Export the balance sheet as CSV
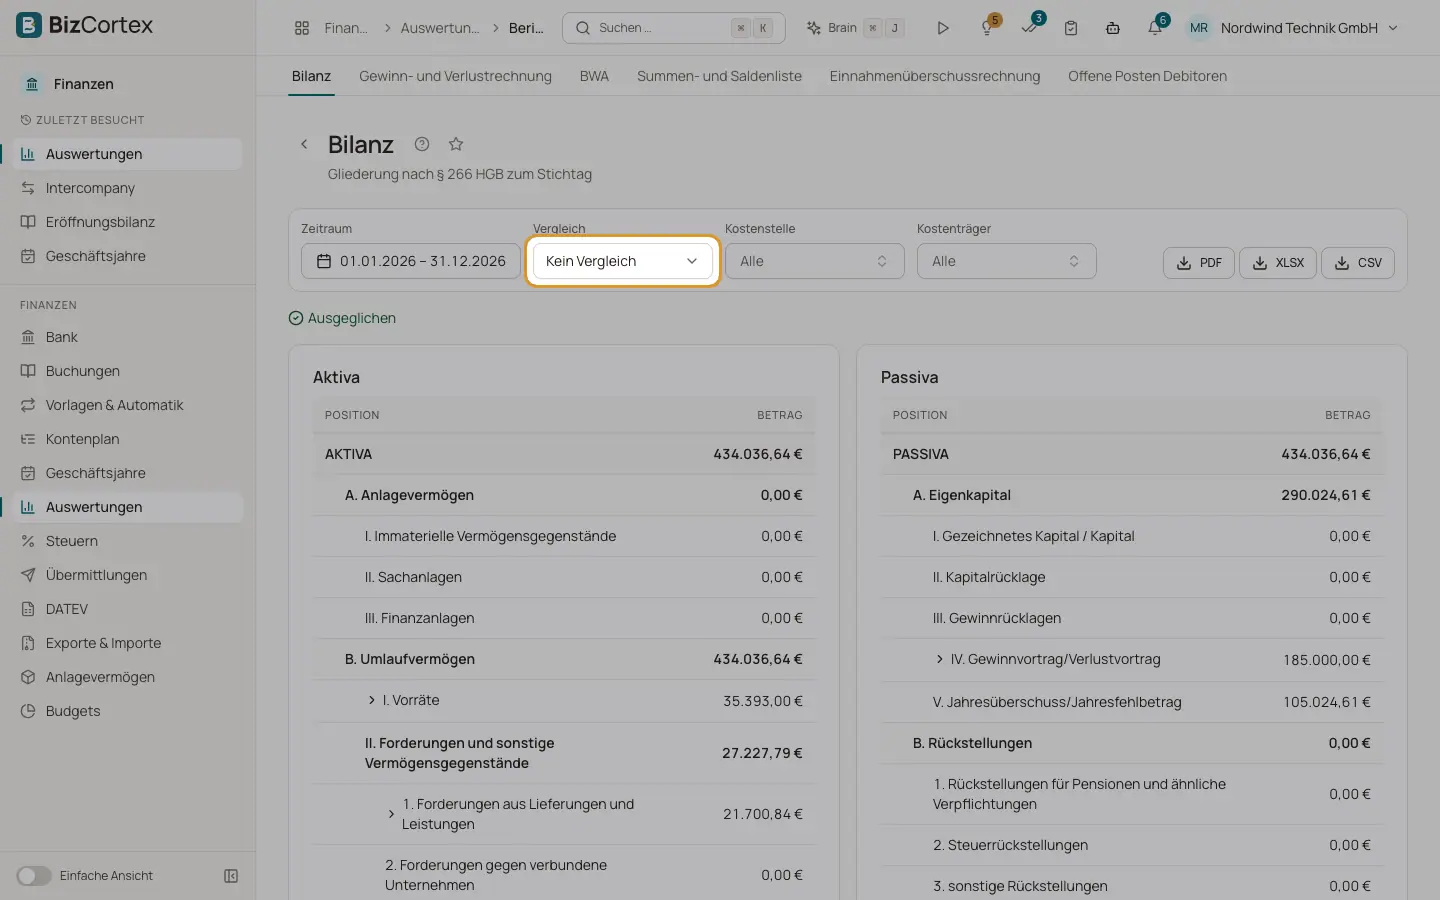This screenshot has height=900, width=1440. 1358,263
